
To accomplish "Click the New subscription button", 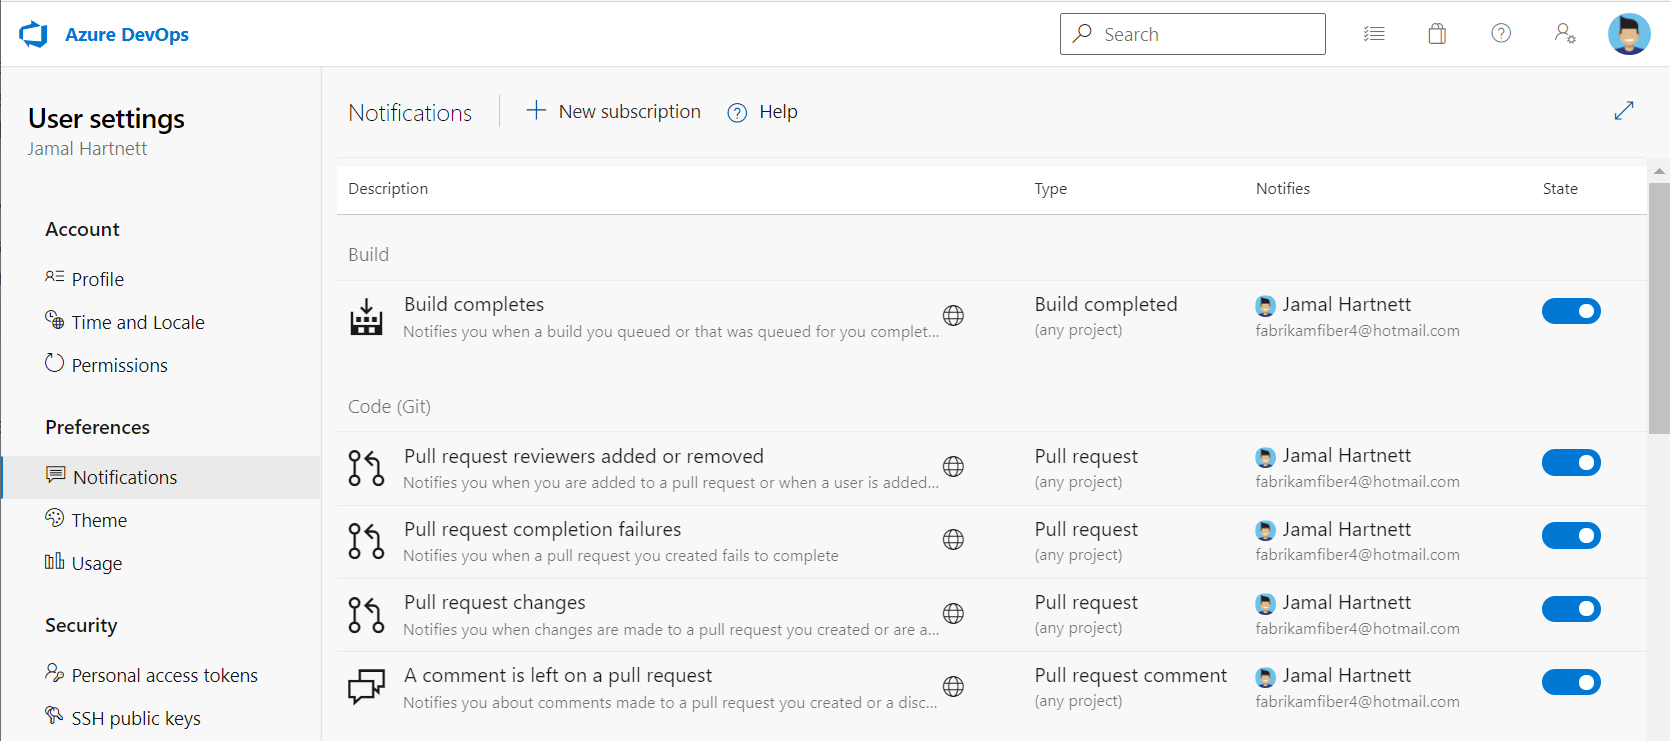I will coord(614,112).
